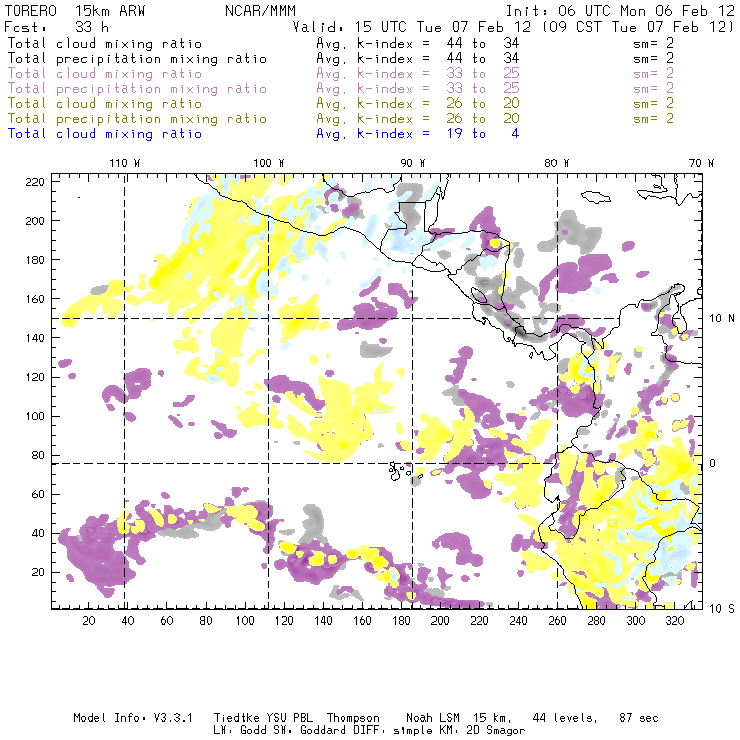Select "26 to 20" in the olive cloud mixing ratio row
The height and width of the screenshot is (740, 740).
(483, 103)
